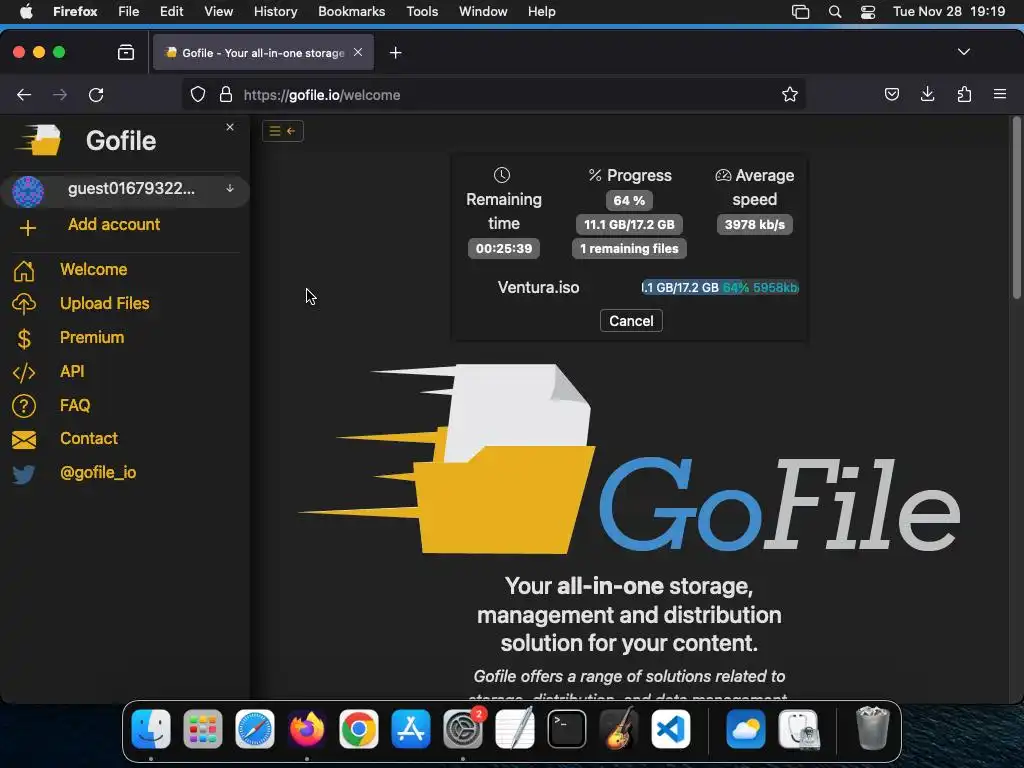The image size is (1024, 768).
Task: Click the FAQ question mark icon
Action: 24,406
